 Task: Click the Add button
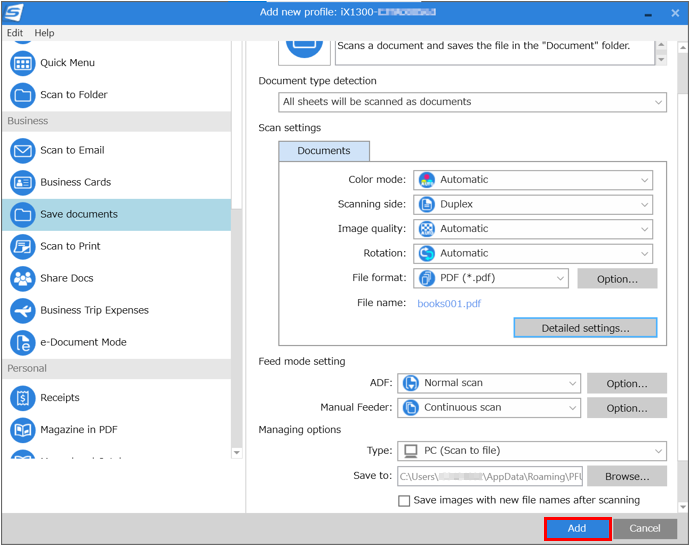click(577, 528)
